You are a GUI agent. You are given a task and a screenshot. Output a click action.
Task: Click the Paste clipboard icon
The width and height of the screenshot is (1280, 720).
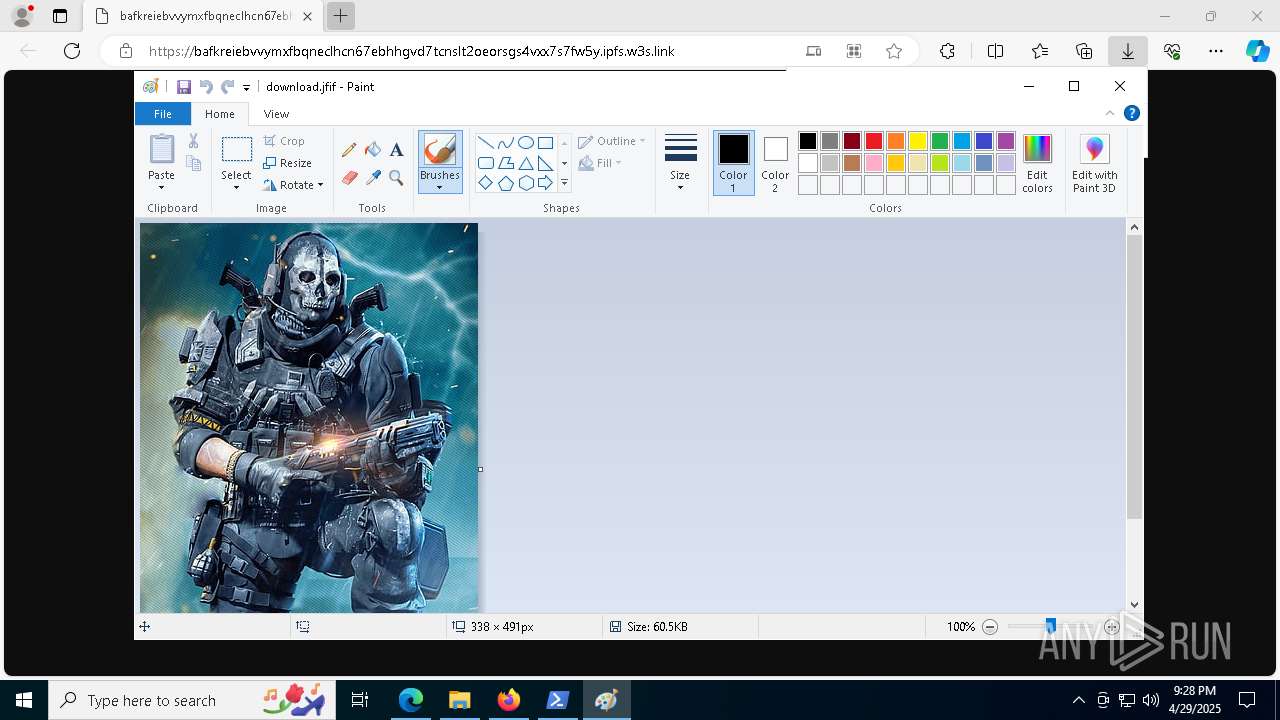click(161, 149)
